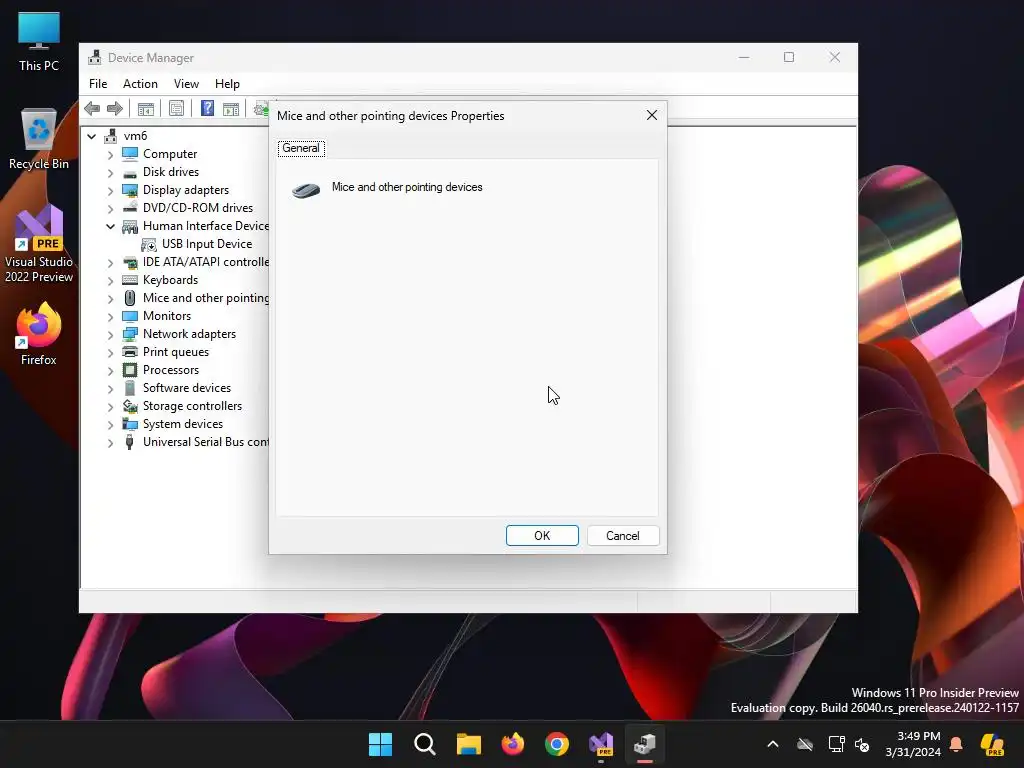Launch Chrome from the taskbar
This screenshot has width=1024, height=768.
click(x=556, y=744)
